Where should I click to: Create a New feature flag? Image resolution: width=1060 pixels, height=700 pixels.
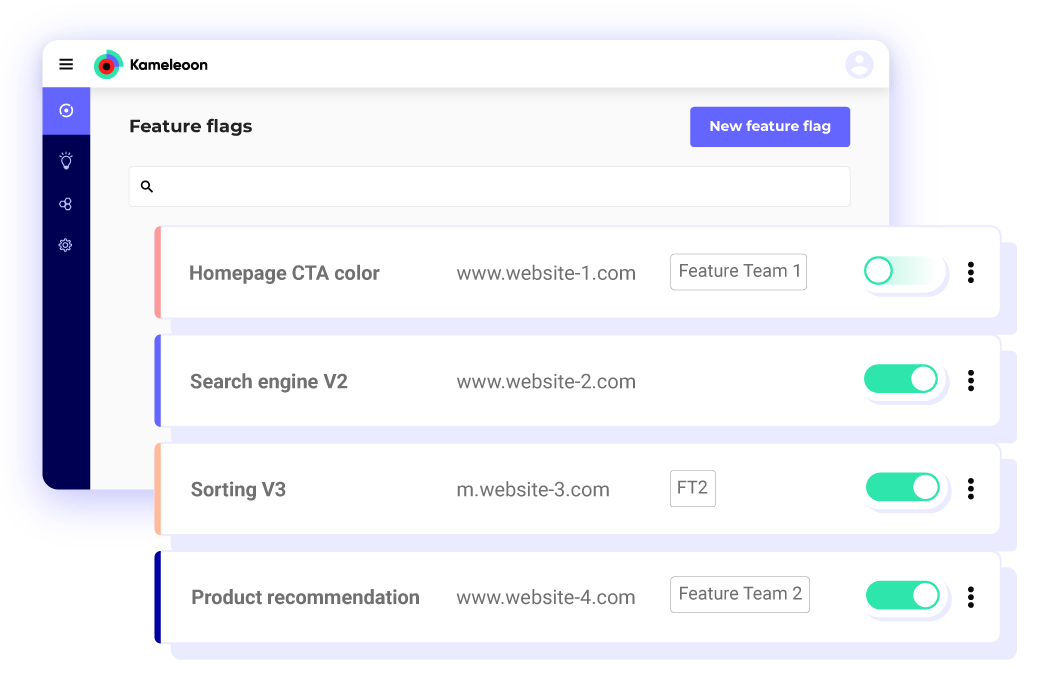[770, 127]
